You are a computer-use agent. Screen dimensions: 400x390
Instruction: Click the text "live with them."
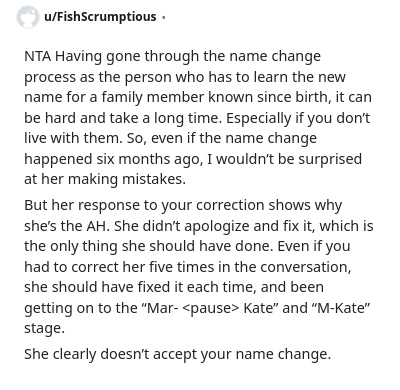73,138
